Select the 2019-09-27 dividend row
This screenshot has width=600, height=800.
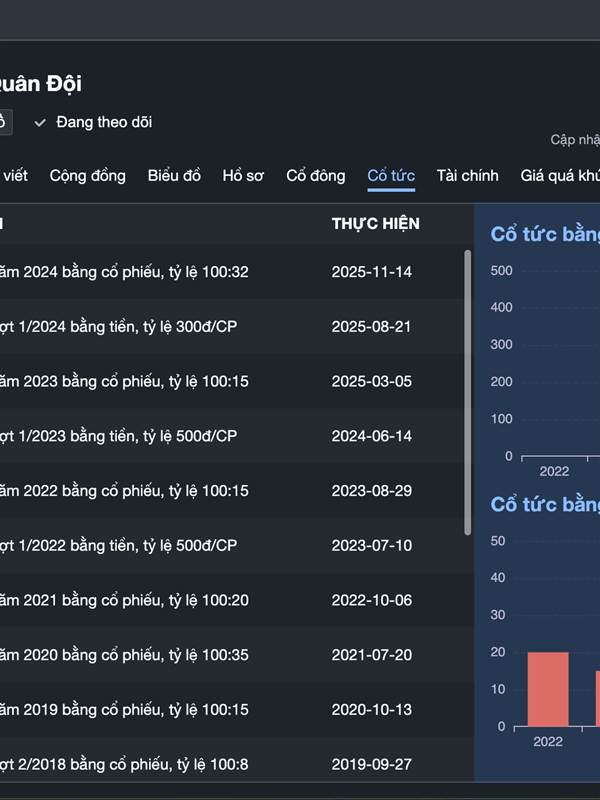230,764
